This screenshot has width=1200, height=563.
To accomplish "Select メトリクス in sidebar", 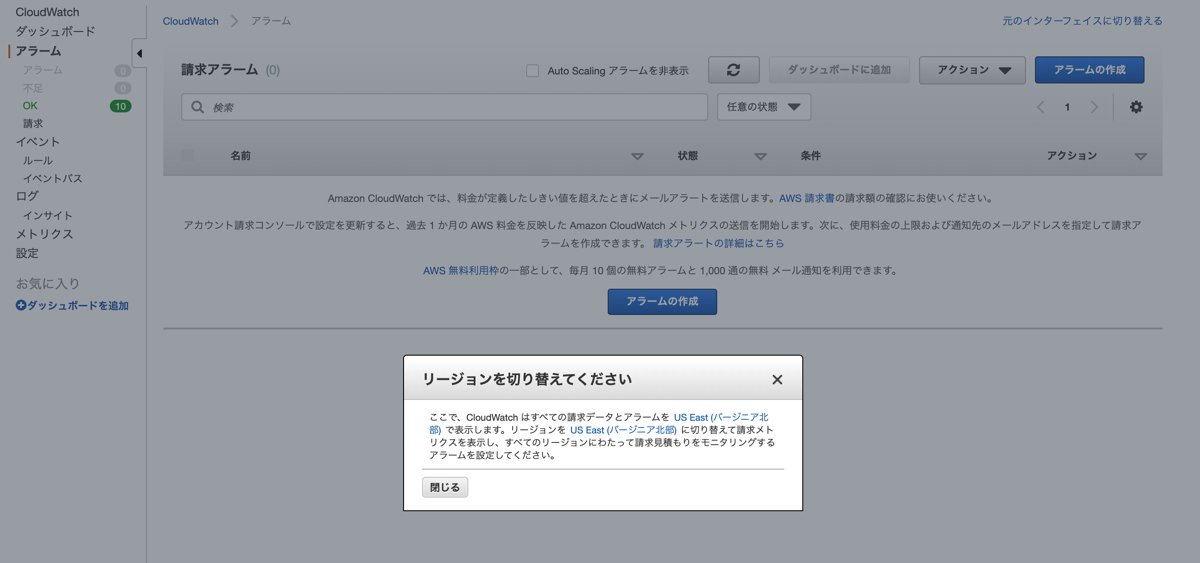I will tap(44, 234).
